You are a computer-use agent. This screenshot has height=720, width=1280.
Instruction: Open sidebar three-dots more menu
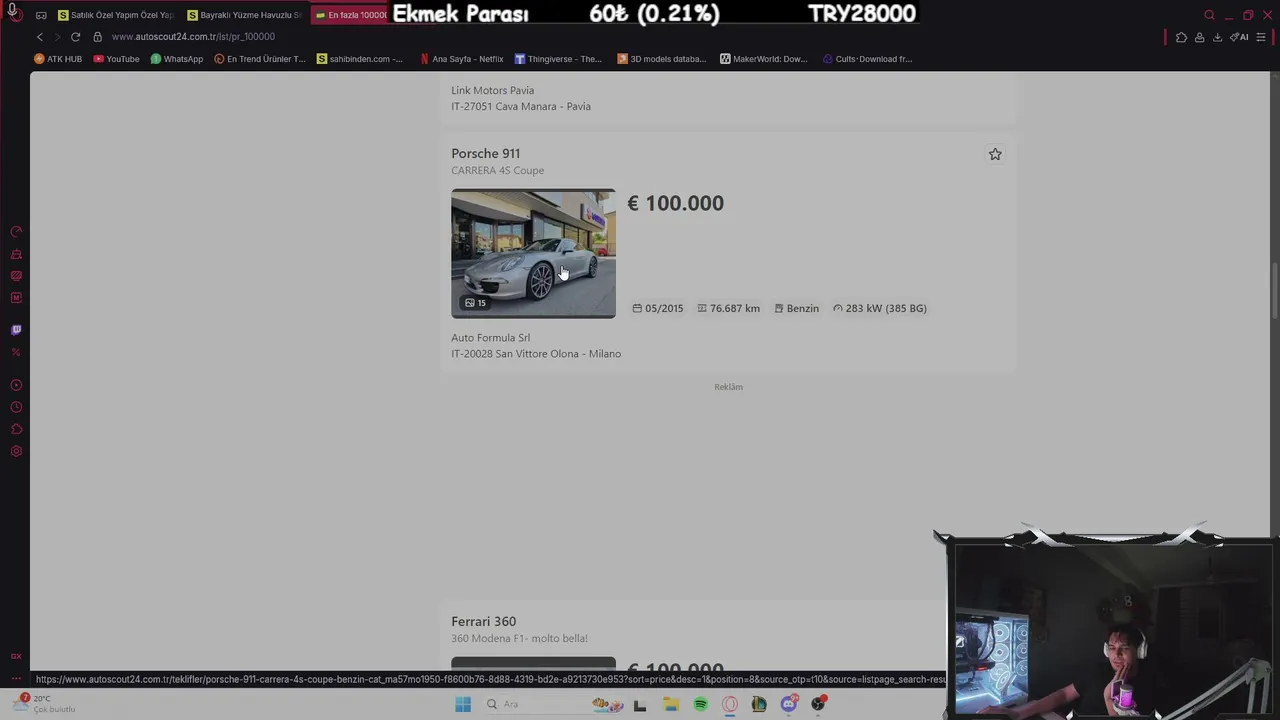point(16,679)
